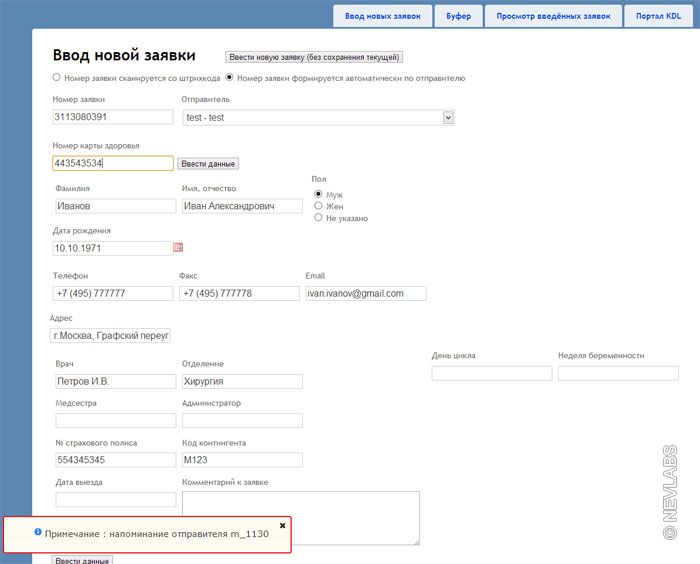Select automatic request number by sender option
The height and width of the screenshot is (564, 700).
click(x=230, y=78)
